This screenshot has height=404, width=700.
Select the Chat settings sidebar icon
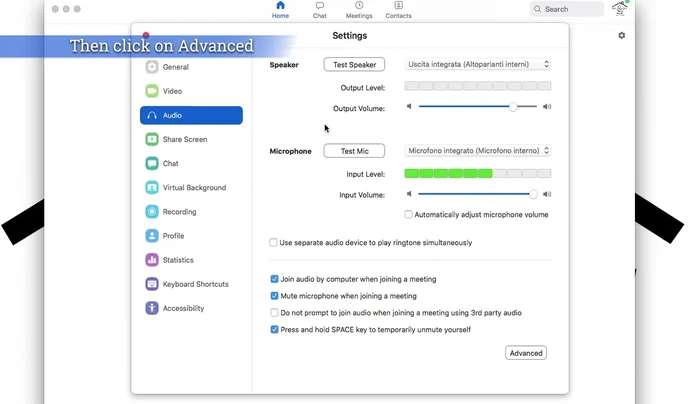pyautogui.click(x=152, y=163)
